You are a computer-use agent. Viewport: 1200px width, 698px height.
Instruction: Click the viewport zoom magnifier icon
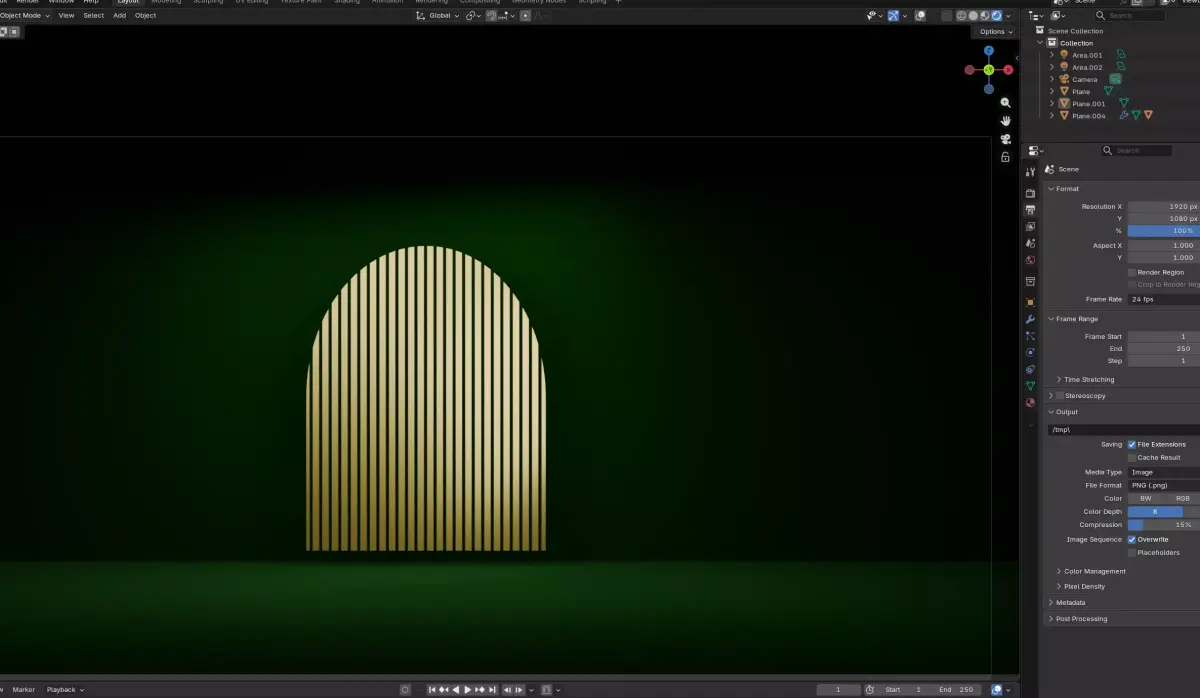1005,103
